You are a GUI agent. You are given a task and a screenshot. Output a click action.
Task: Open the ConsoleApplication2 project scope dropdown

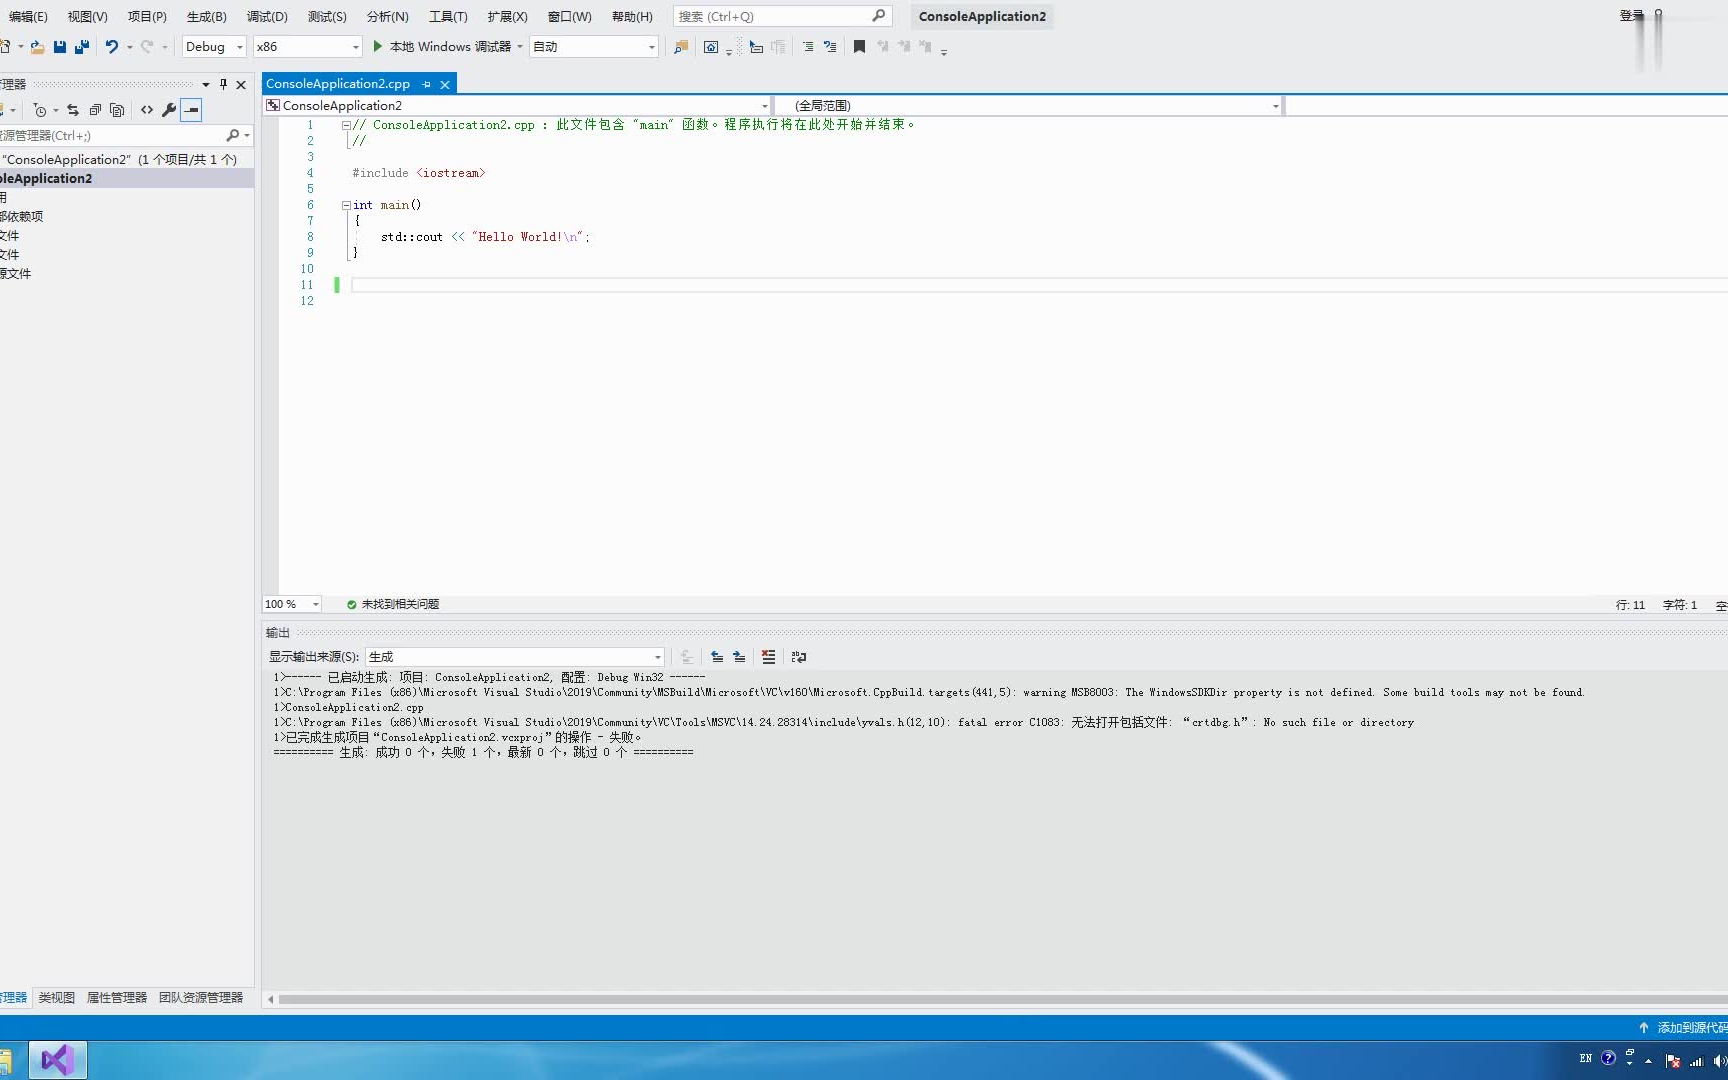[x=518, y=105]
